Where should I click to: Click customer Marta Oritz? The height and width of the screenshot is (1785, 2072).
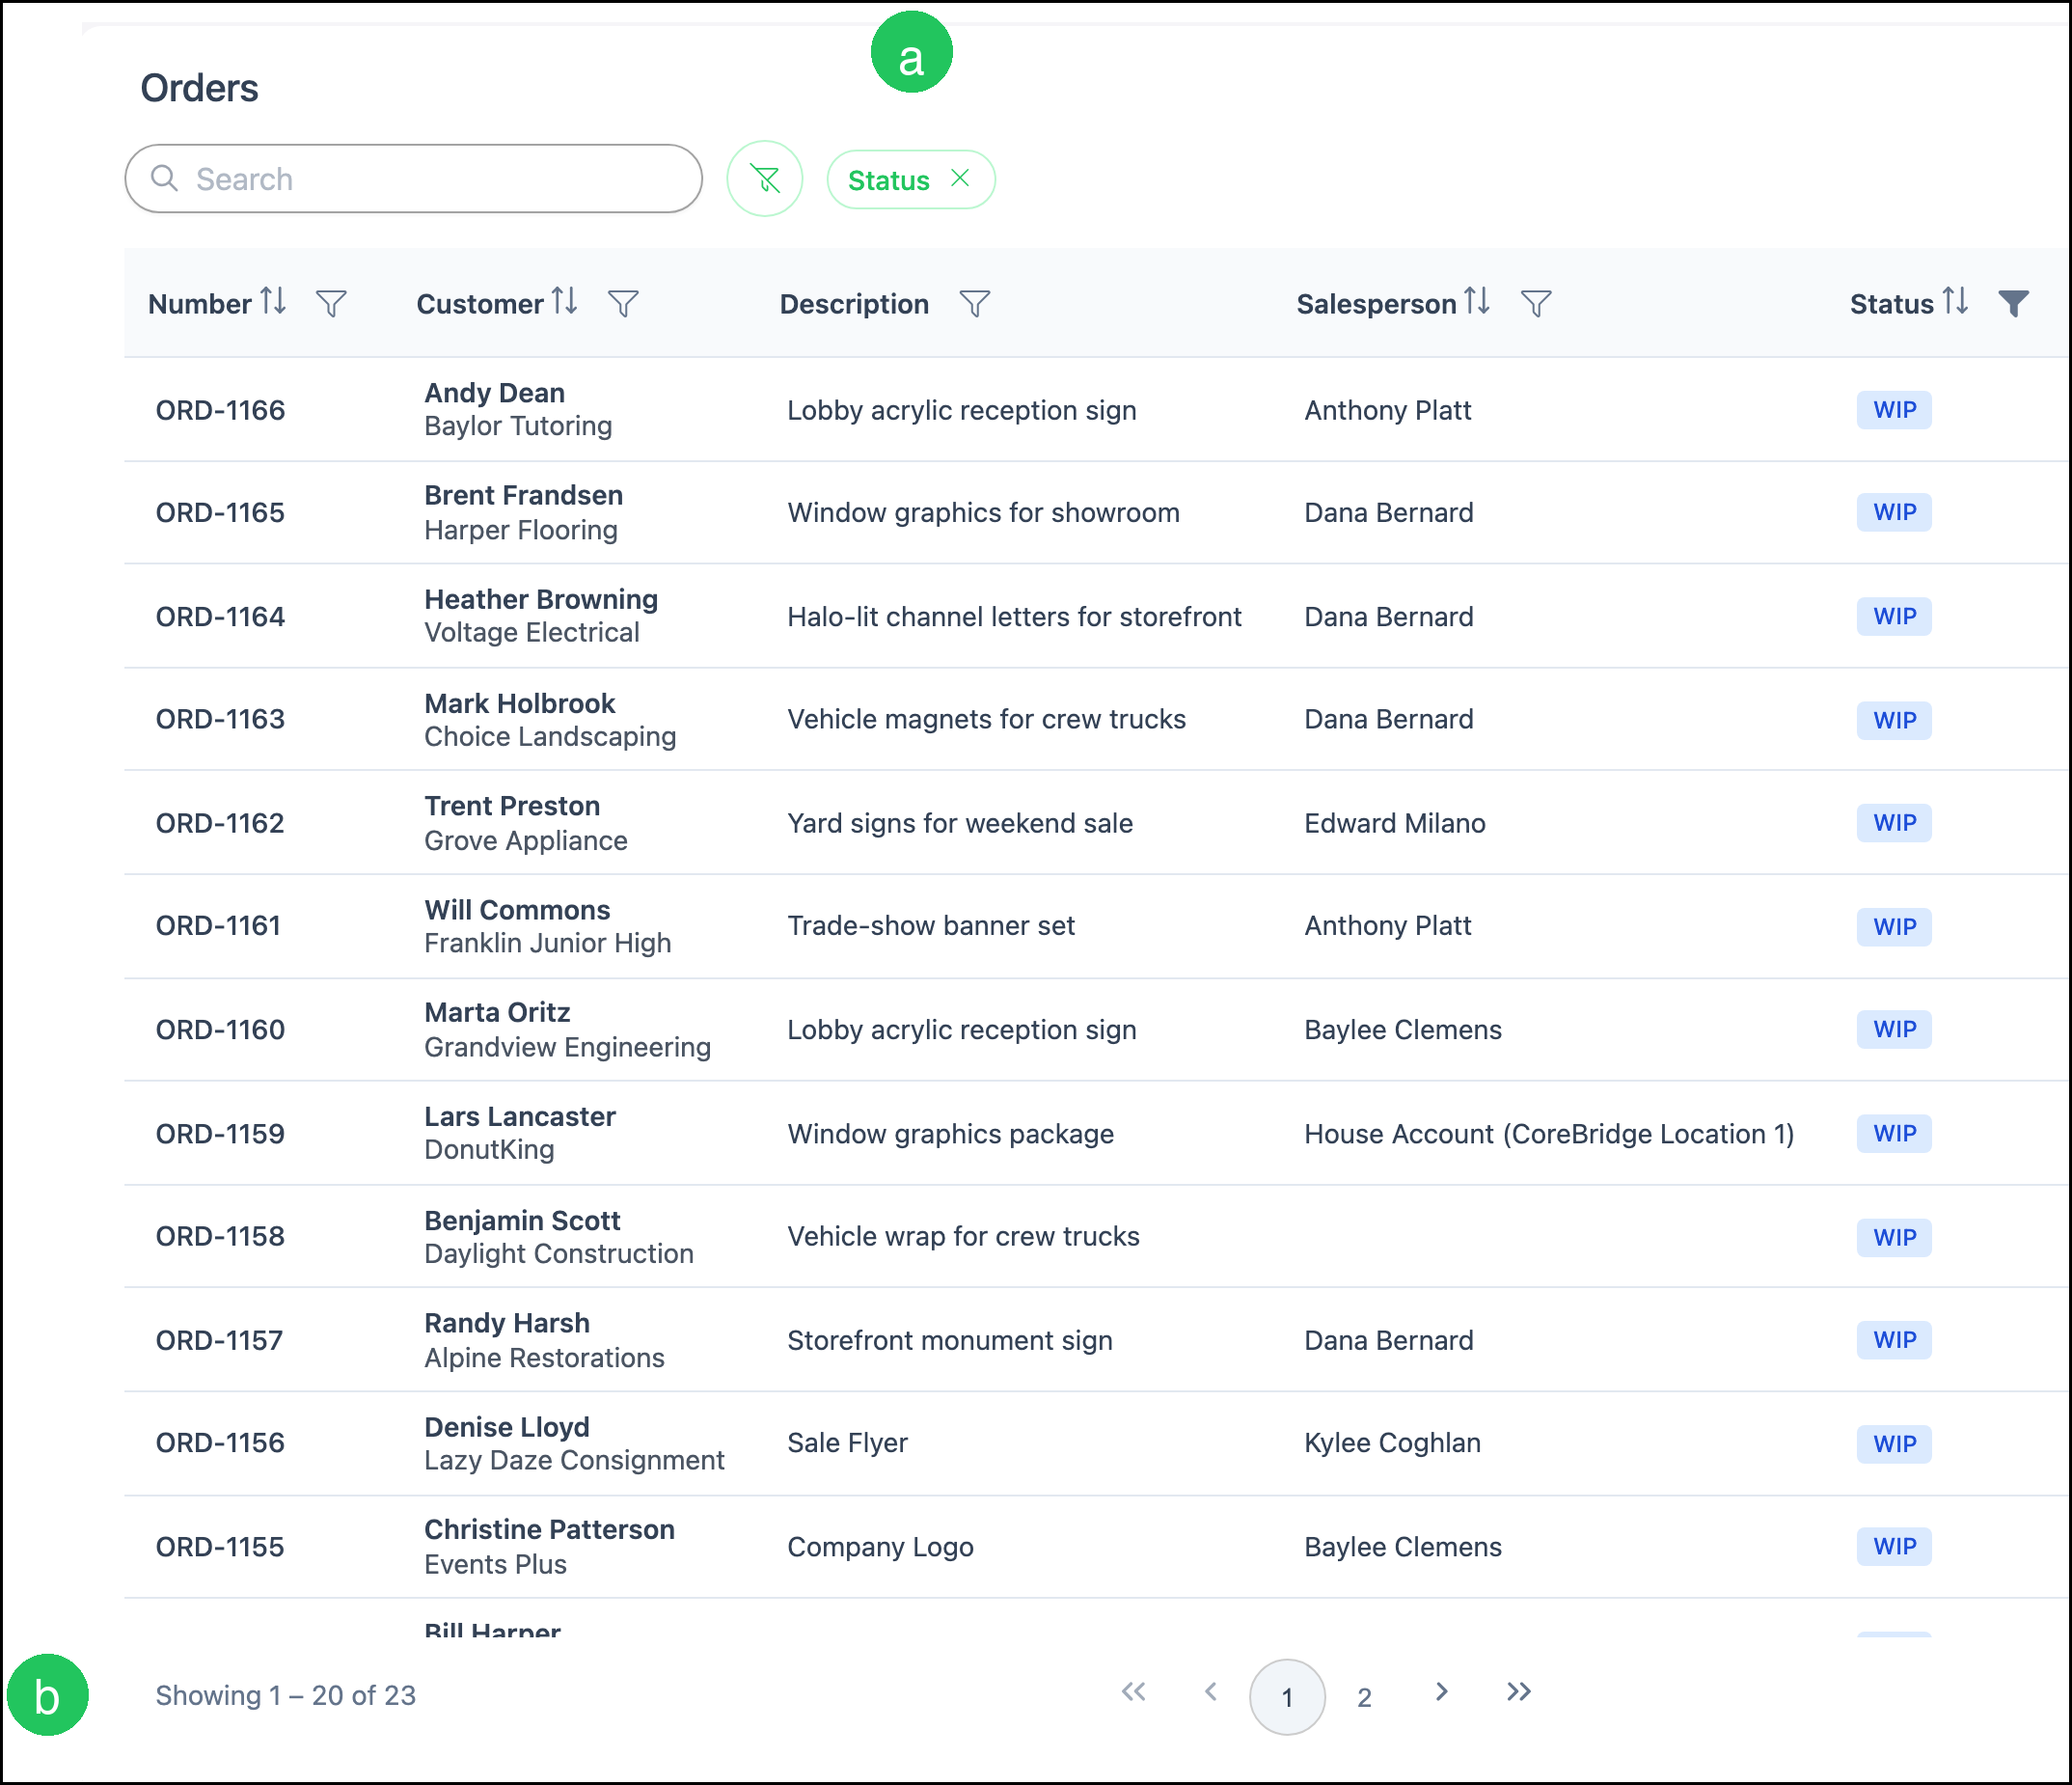coord(497,1012)
